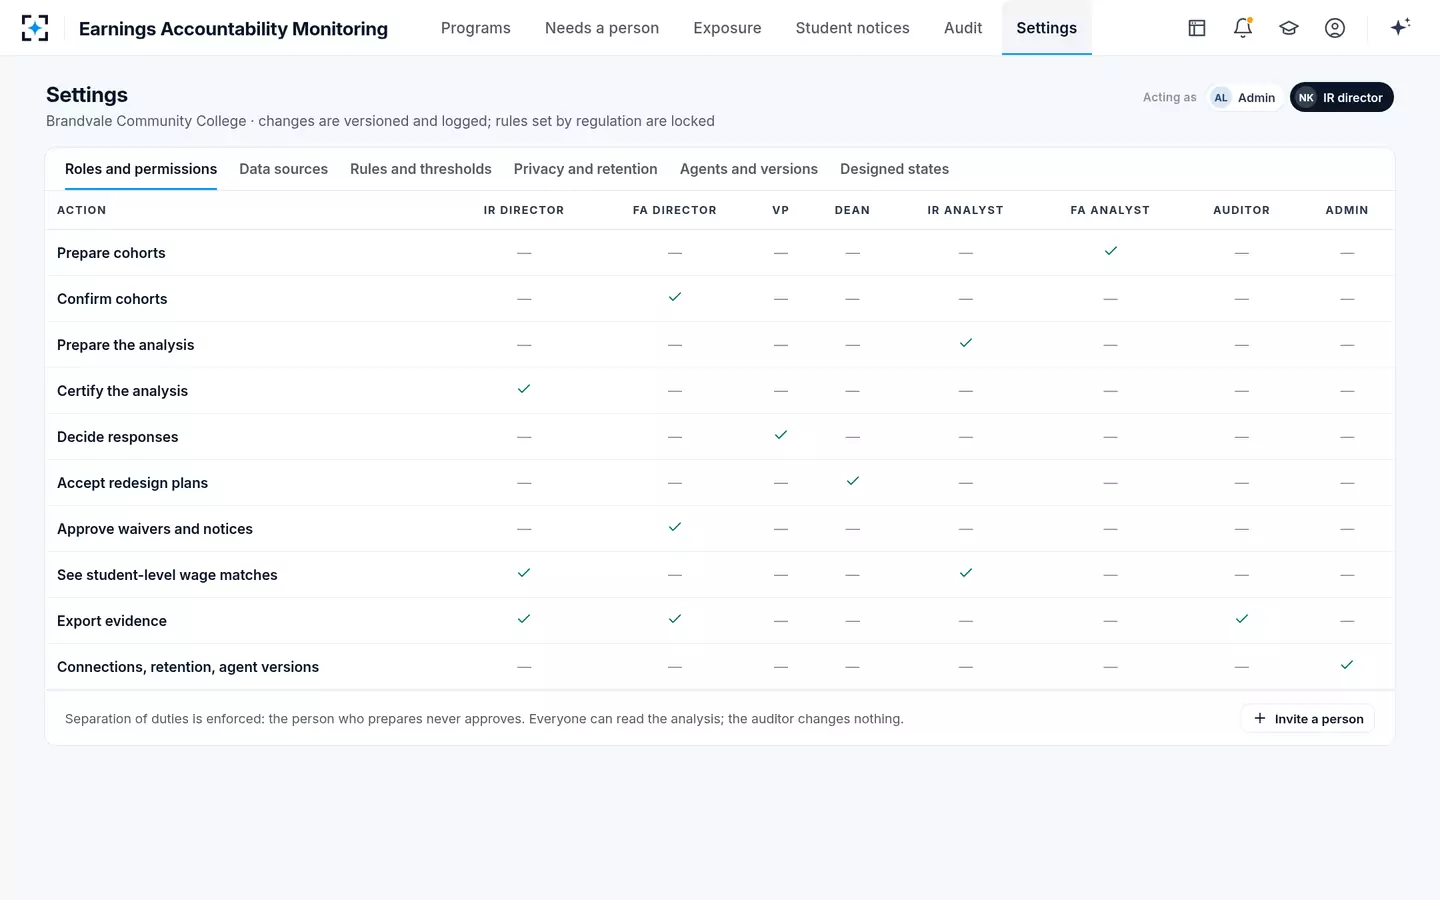Screen dimensions: 1440x900
Task: Click the ACTION column header
Action: (81, 210)
